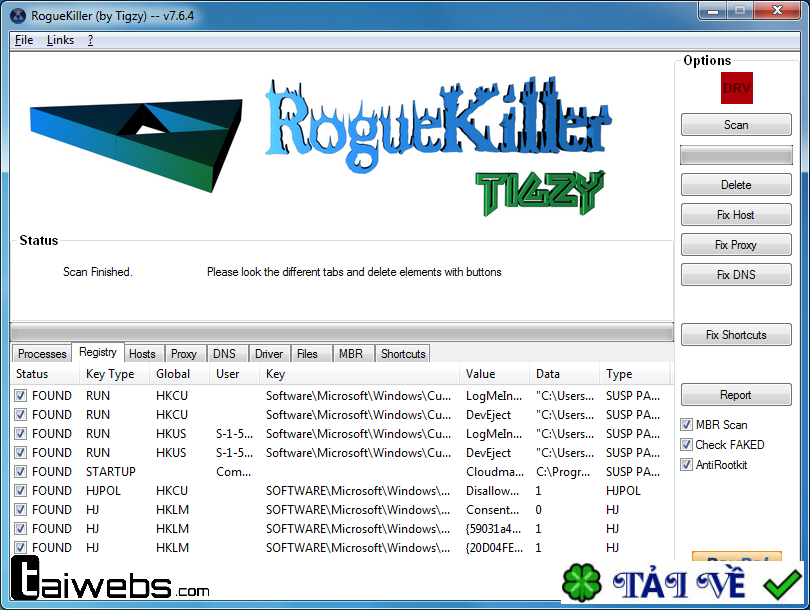Viewport: 810px width, 610px height.
Task: Uncheck the first FOUND RUN registry entry
Action: click(x=21, y=395)
